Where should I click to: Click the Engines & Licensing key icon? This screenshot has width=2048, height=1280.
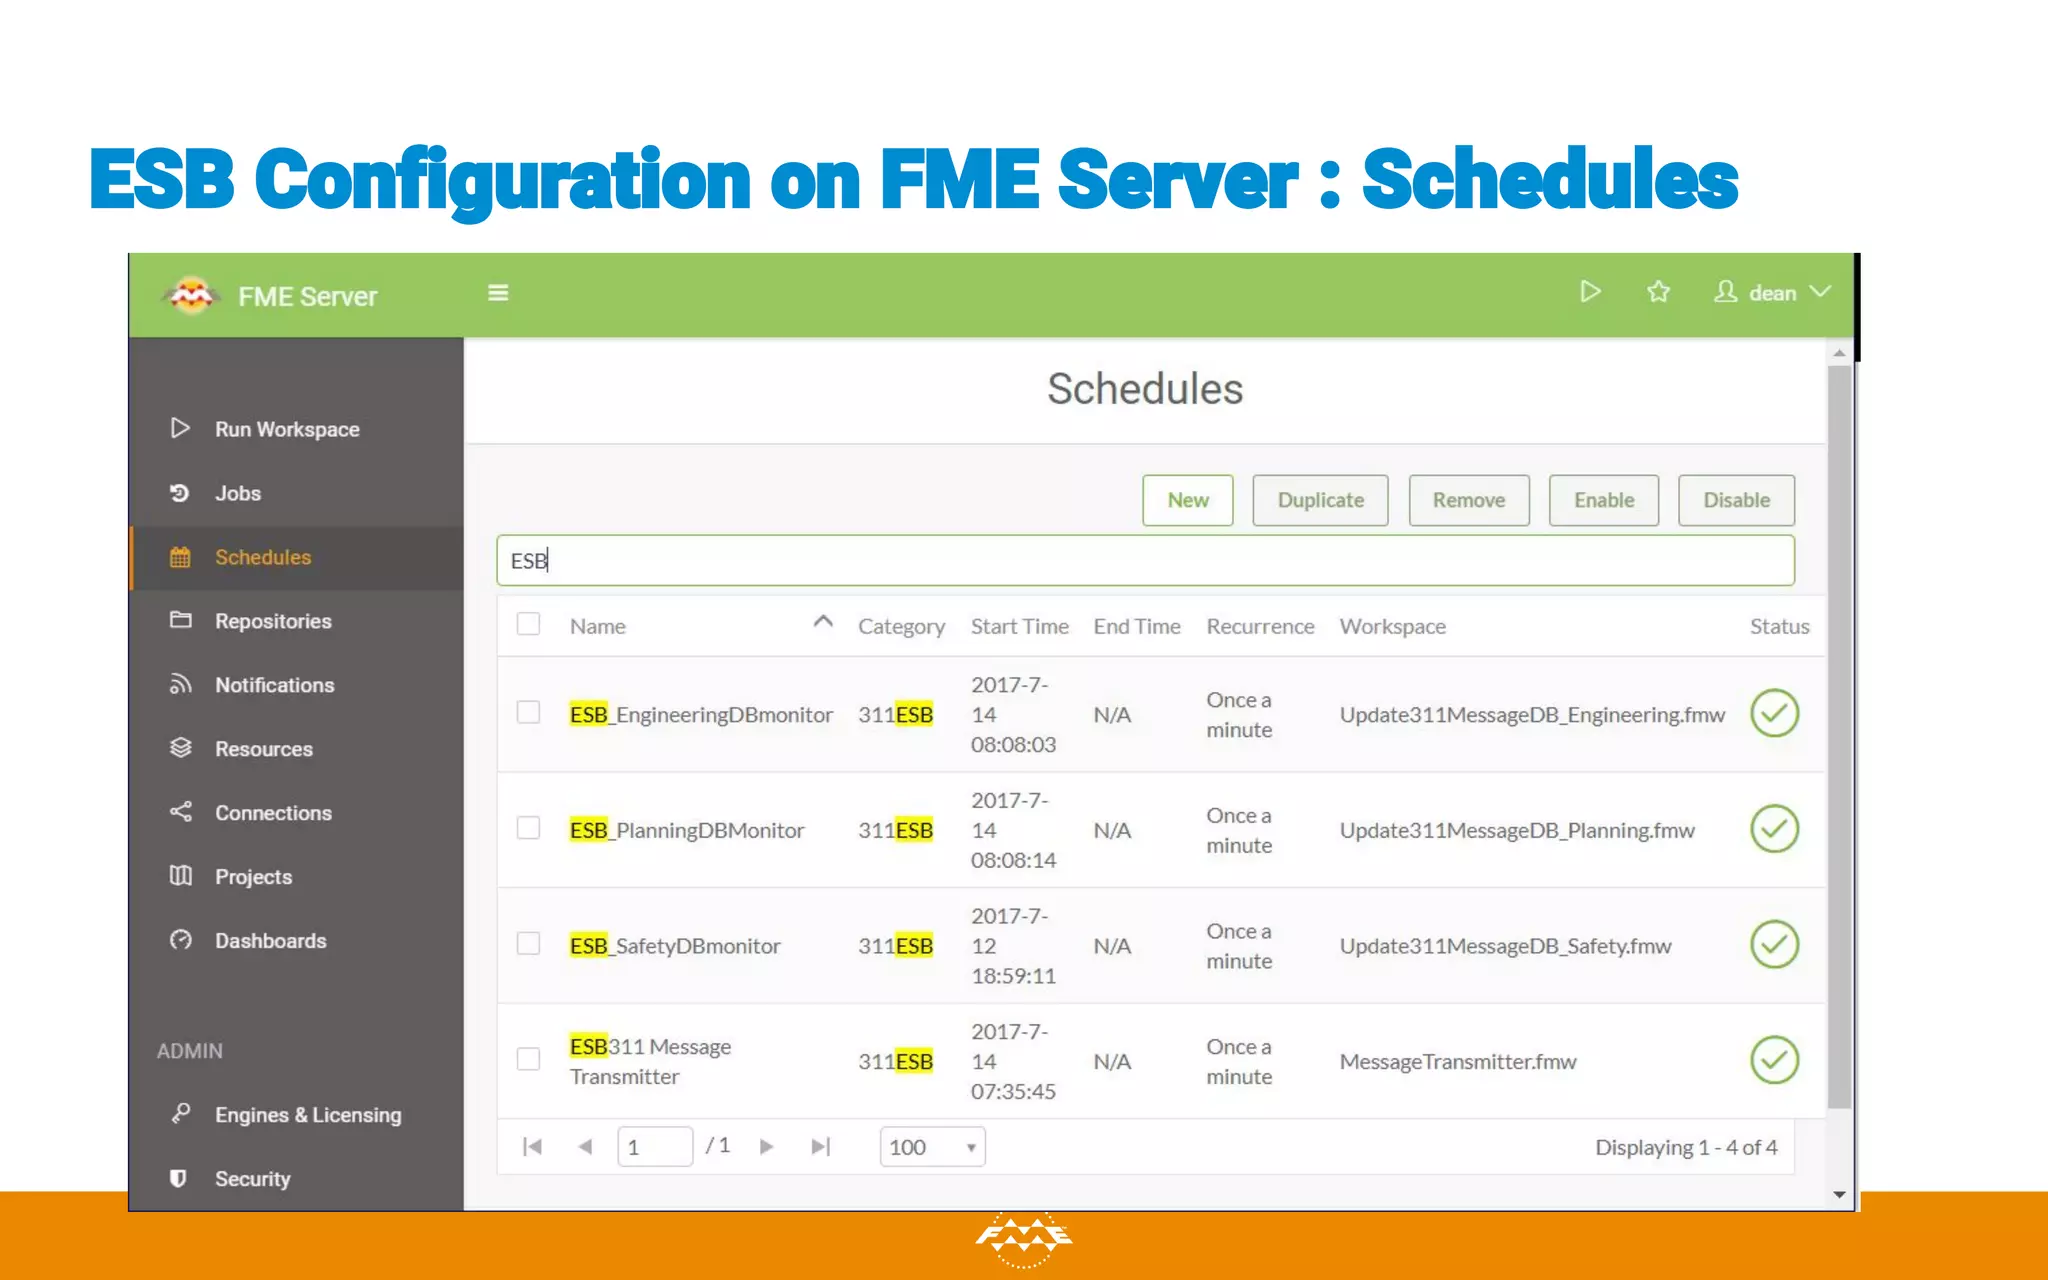click(x=180, y=1113)
